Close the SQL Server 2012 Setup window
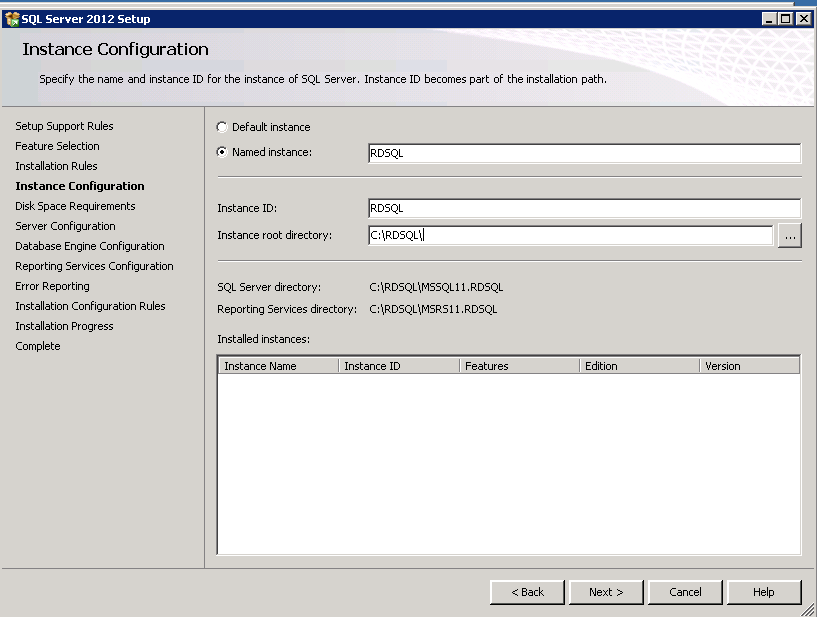817x617 pixels. (804, 19)
